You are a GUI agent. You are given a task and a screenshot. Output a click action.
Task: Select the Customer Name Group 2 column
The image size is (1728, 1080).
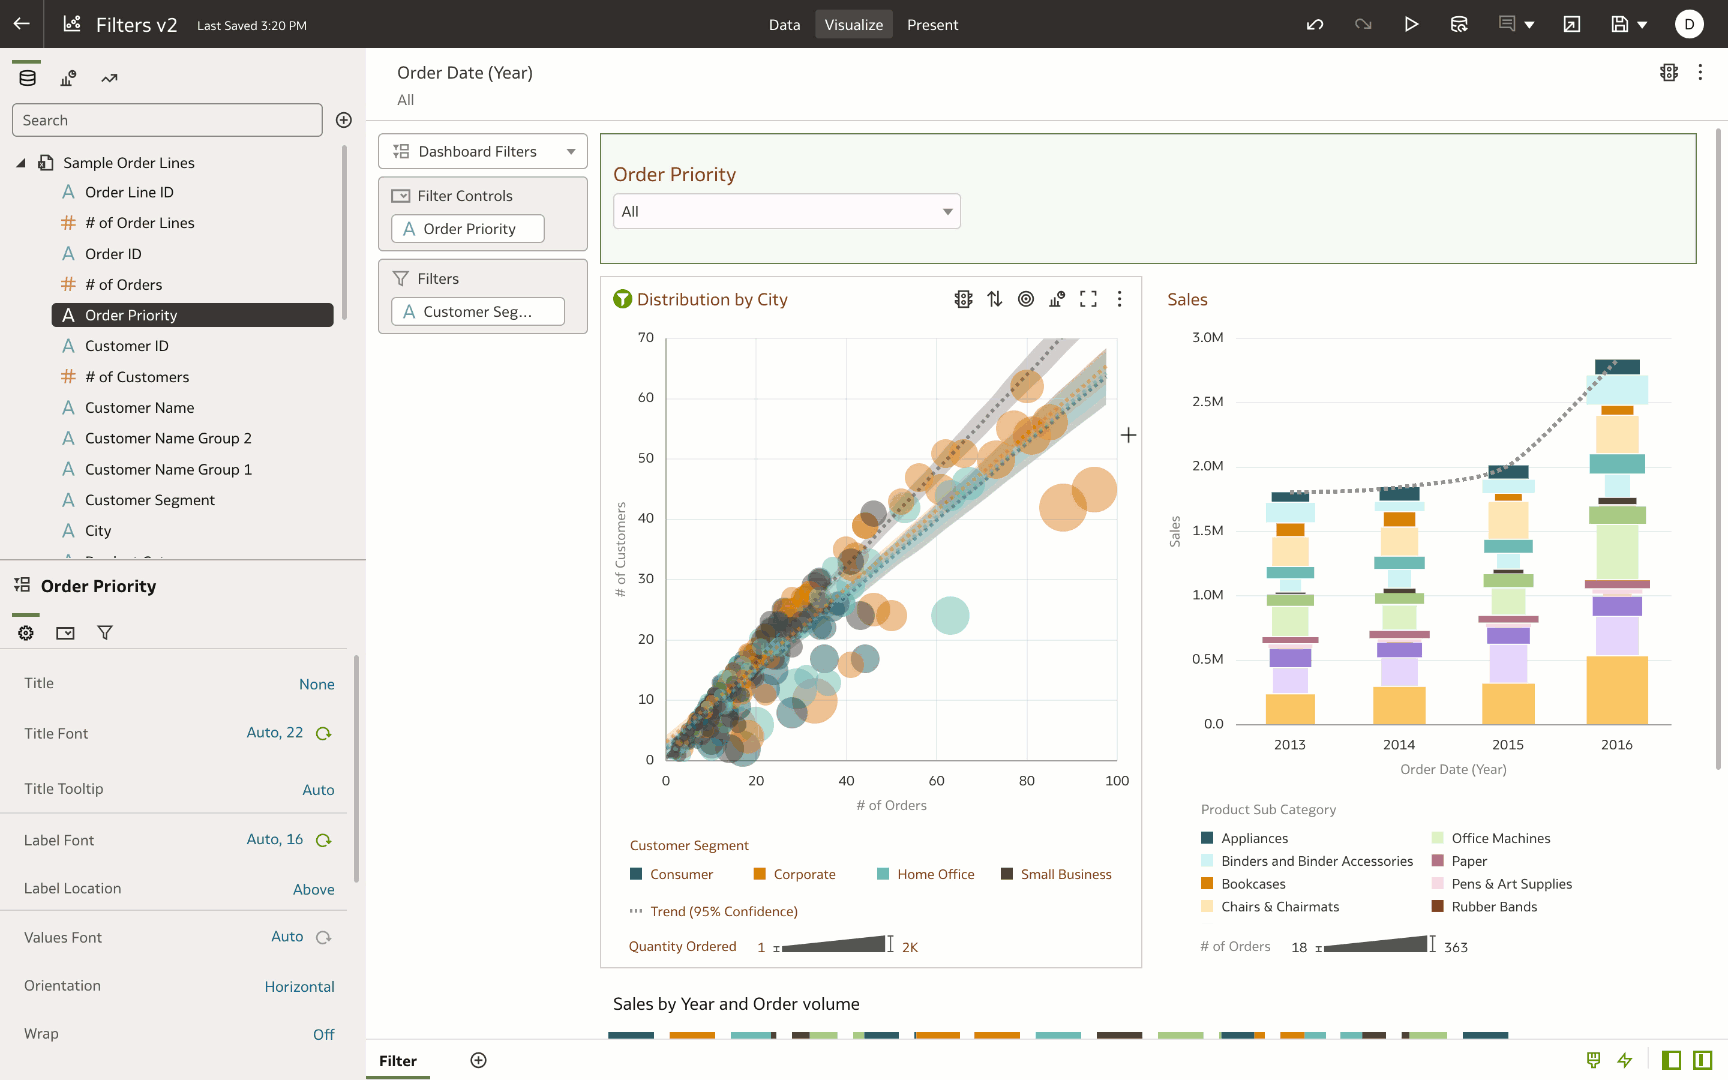point(168,438)
